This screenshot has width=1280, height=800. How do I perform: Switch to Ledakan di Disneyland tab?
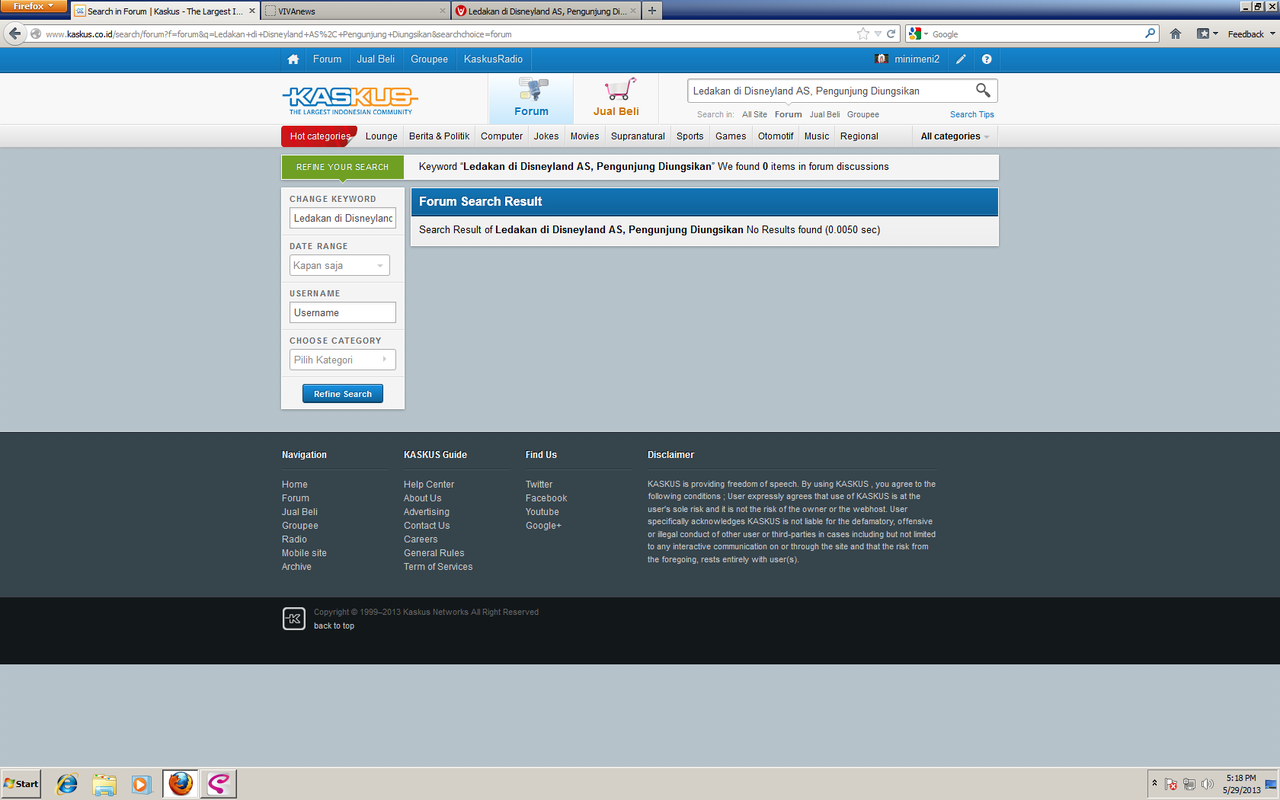point(545,11)
